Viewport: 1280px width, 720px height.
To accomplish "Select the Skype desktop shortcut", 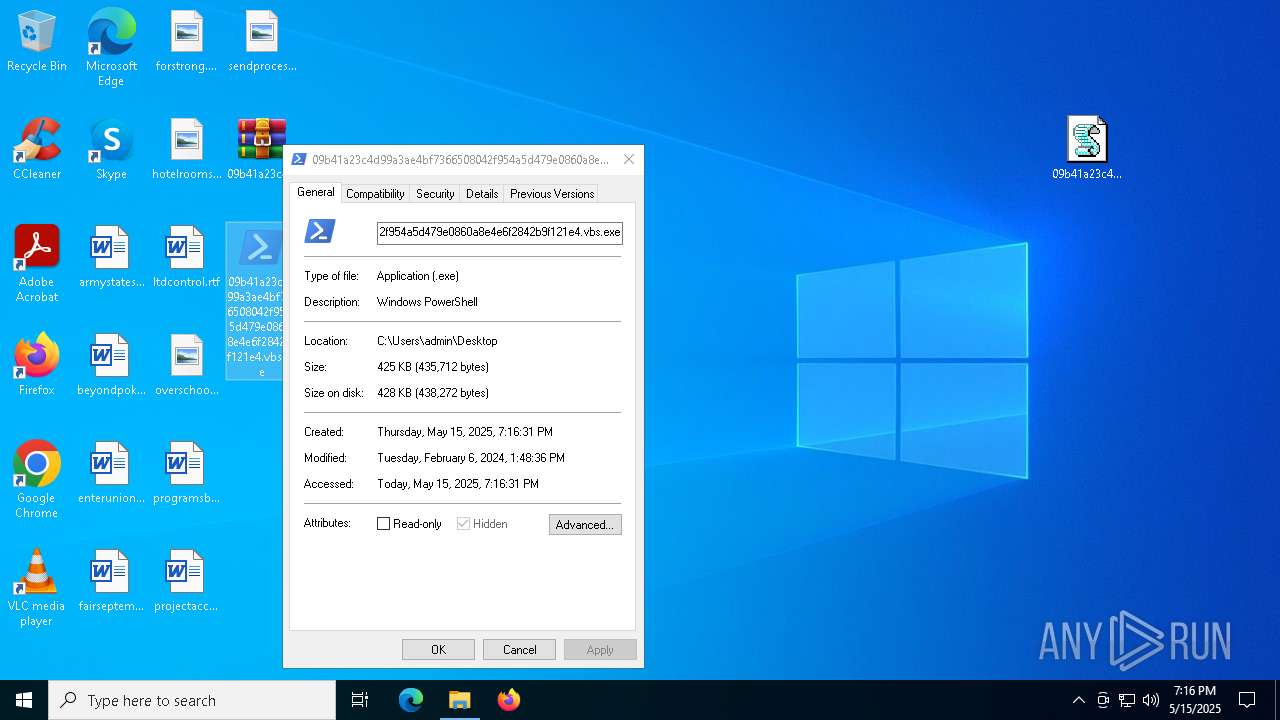I will [111, 150].
